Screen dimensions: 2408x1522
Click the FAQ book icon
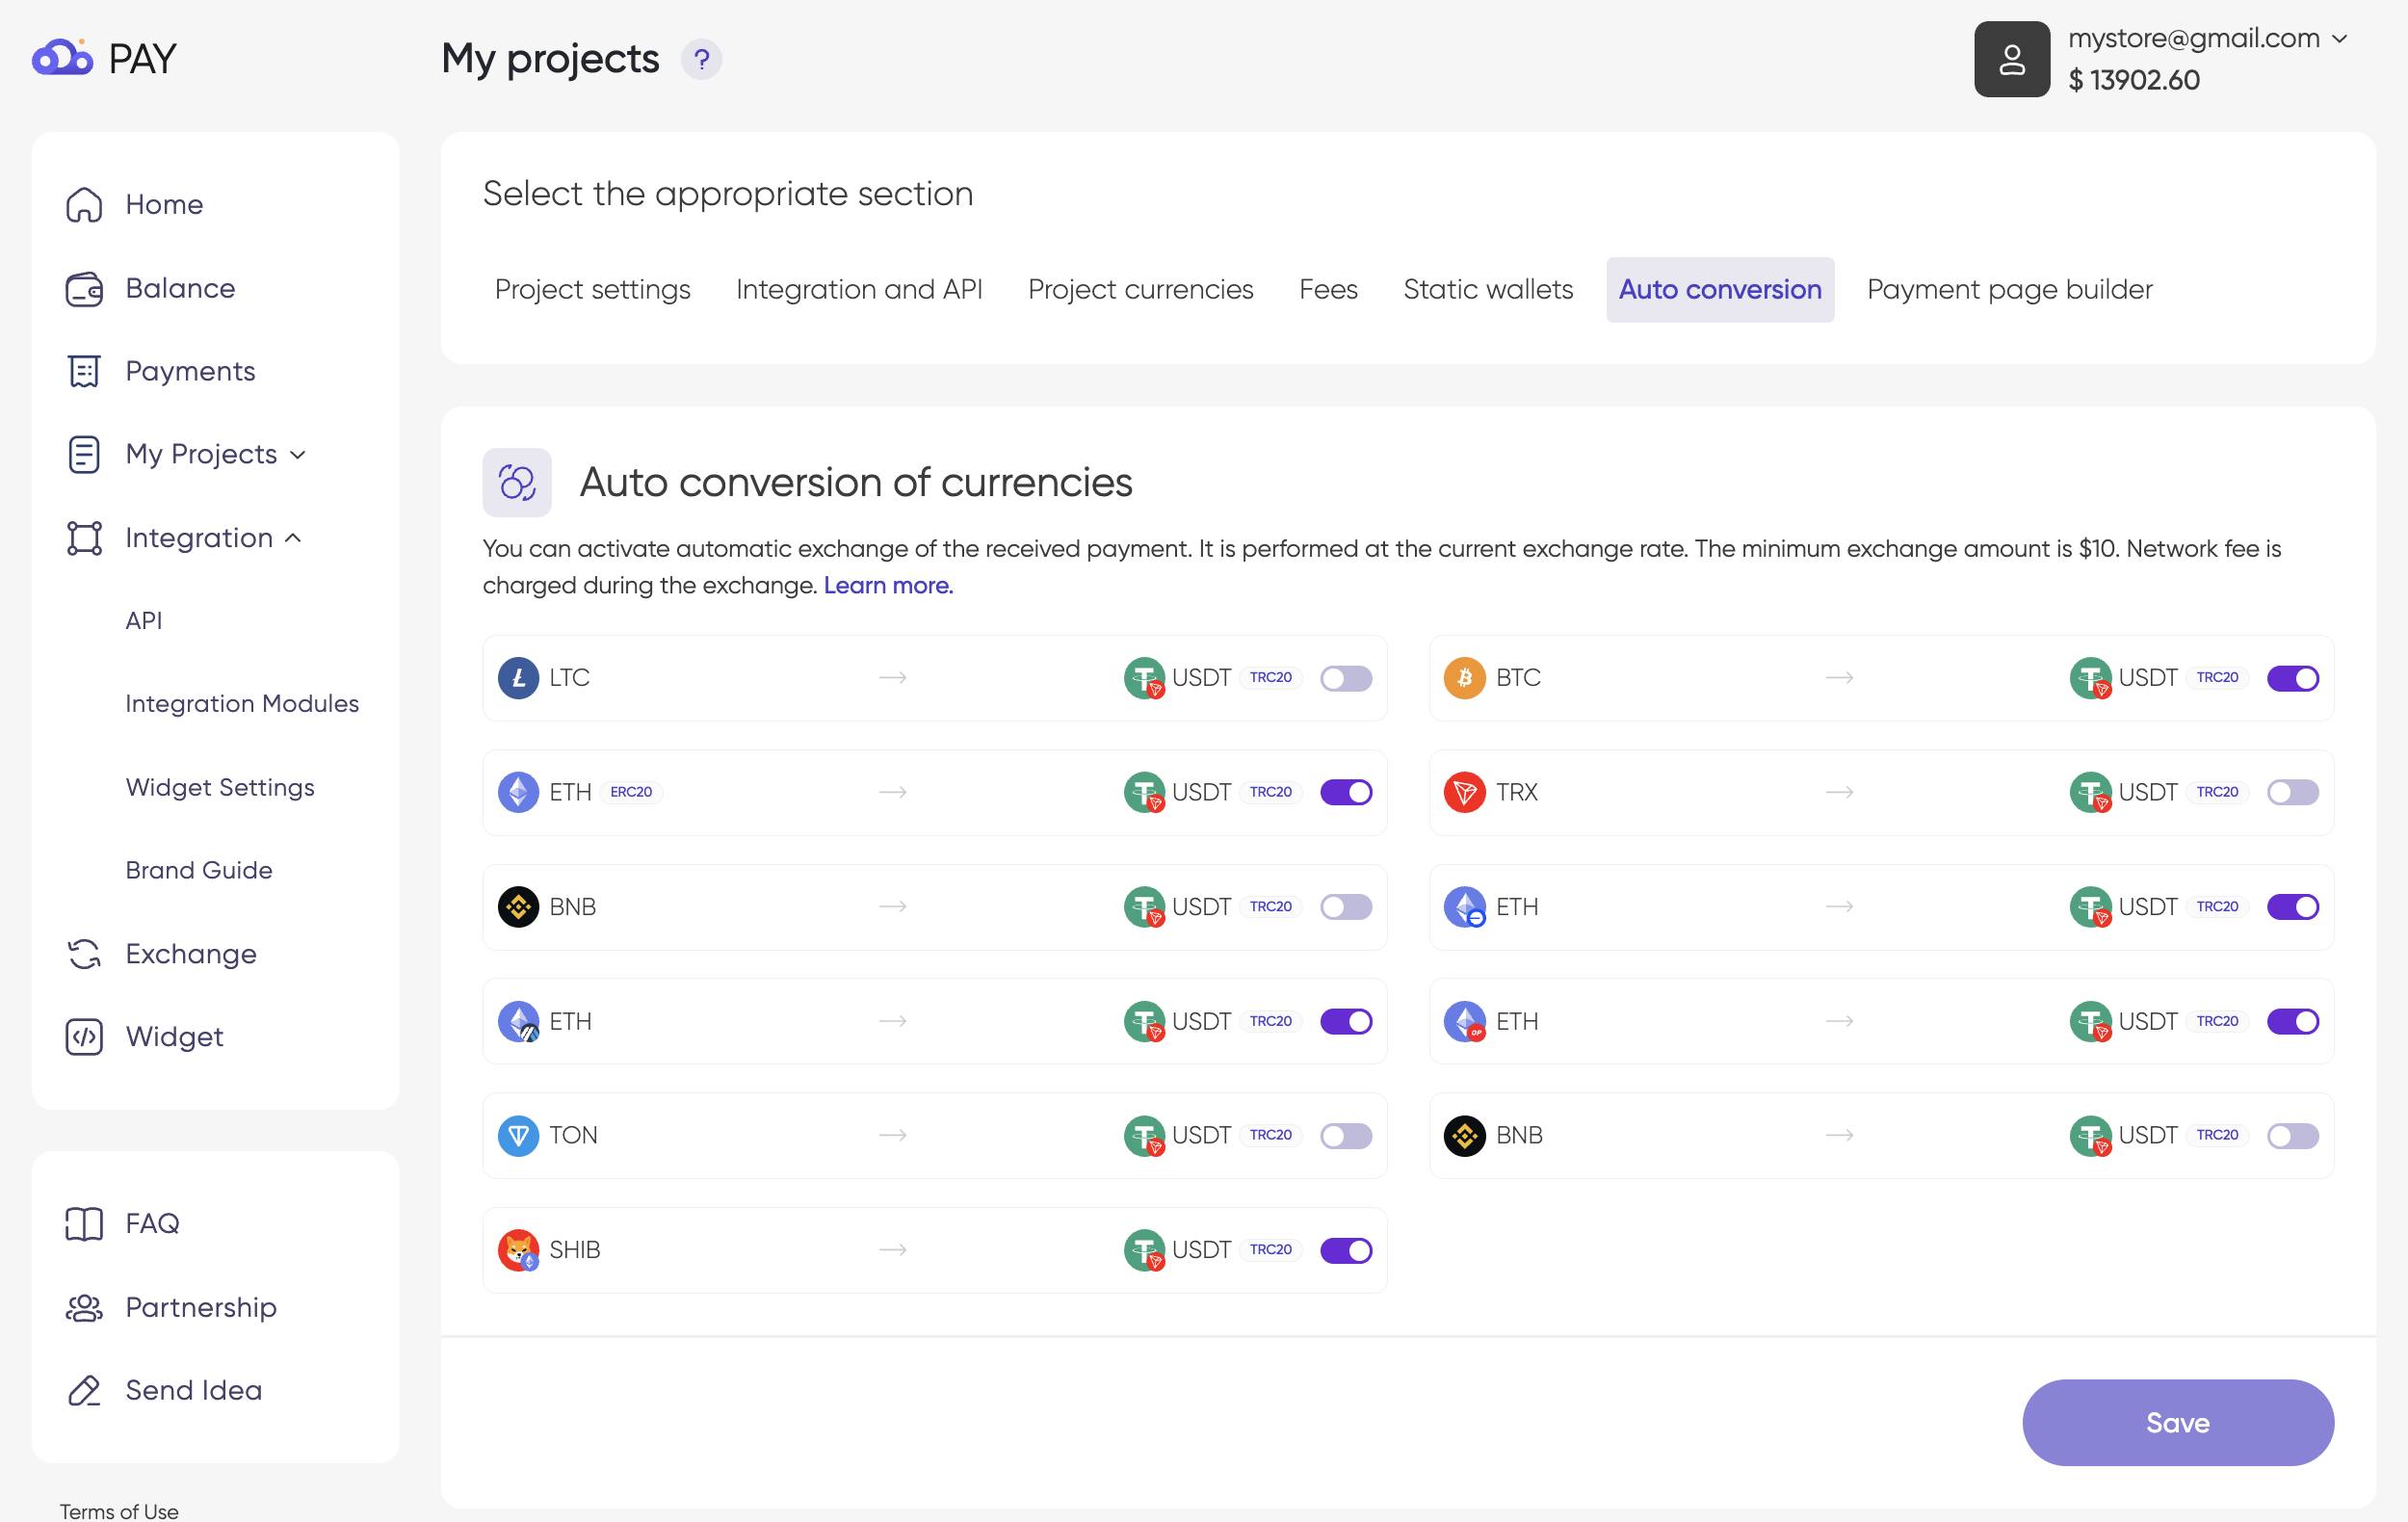pyautogui.click(x=84, y=1223)
